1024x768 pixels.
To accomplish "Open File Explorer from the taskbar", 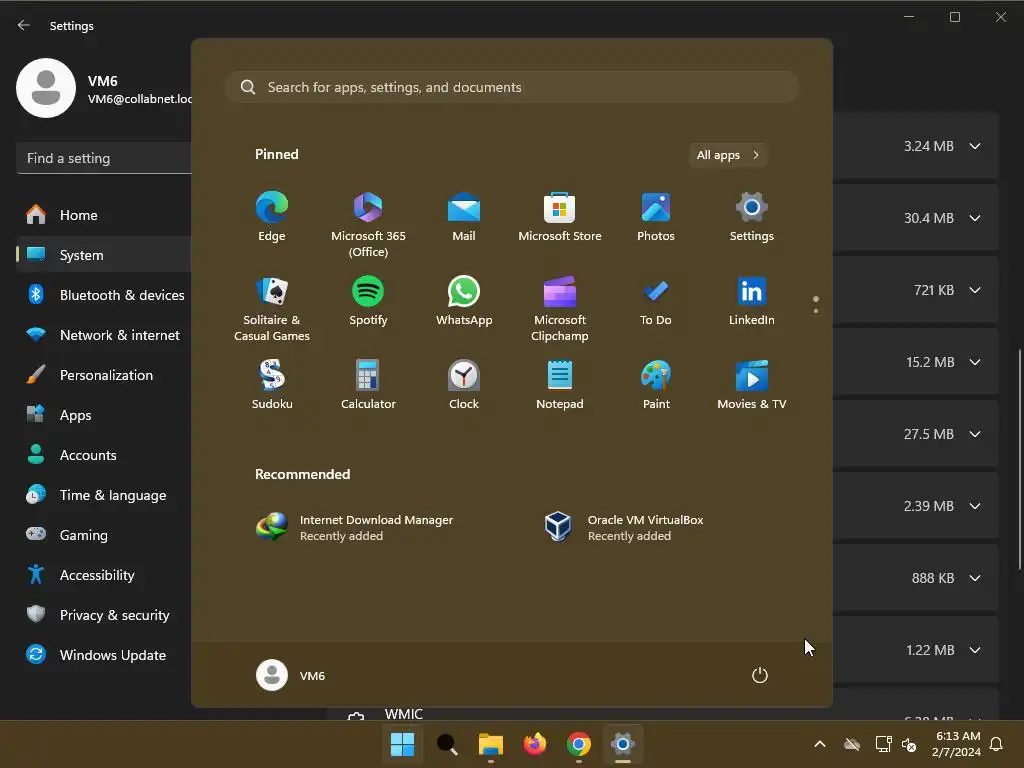I will coord(490,744).
